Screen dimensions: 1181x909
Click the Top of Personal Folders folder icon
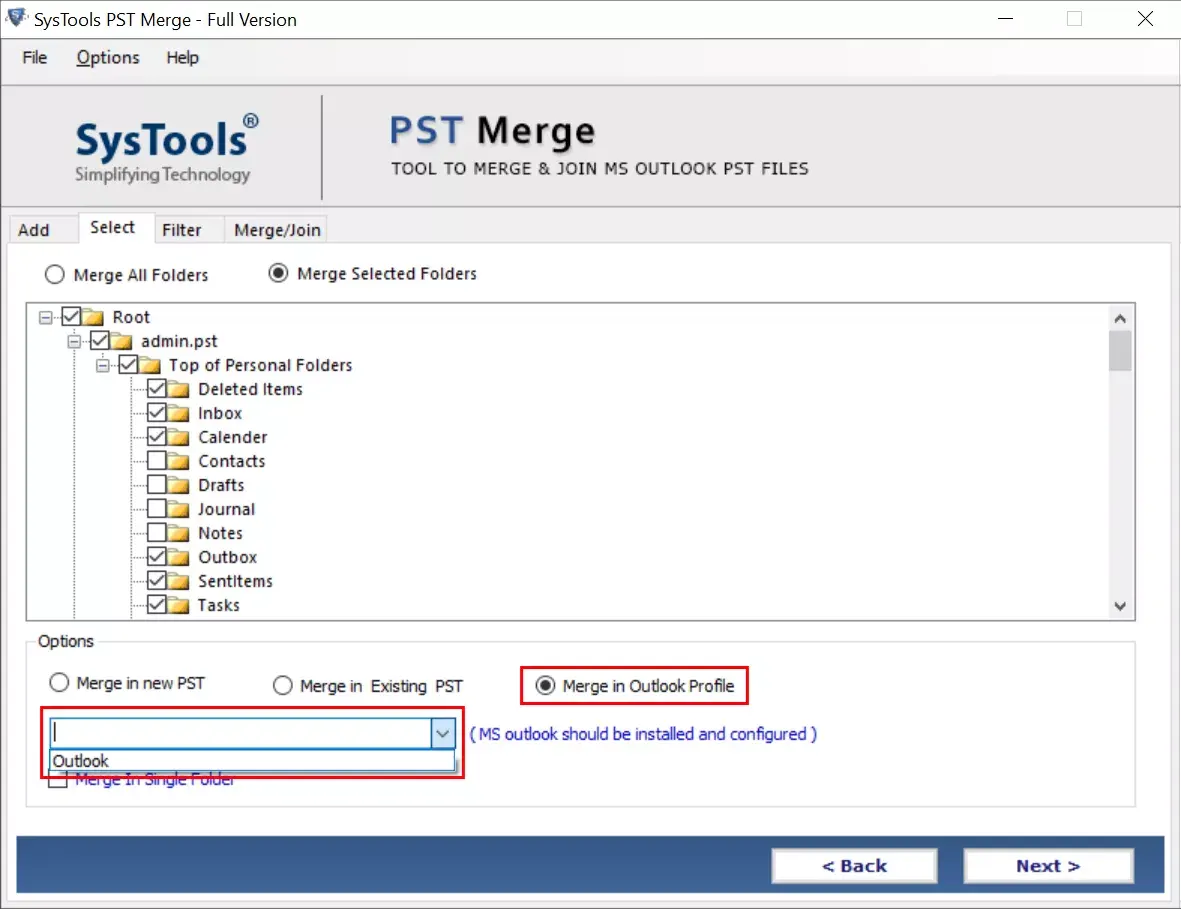pos(150,365)
